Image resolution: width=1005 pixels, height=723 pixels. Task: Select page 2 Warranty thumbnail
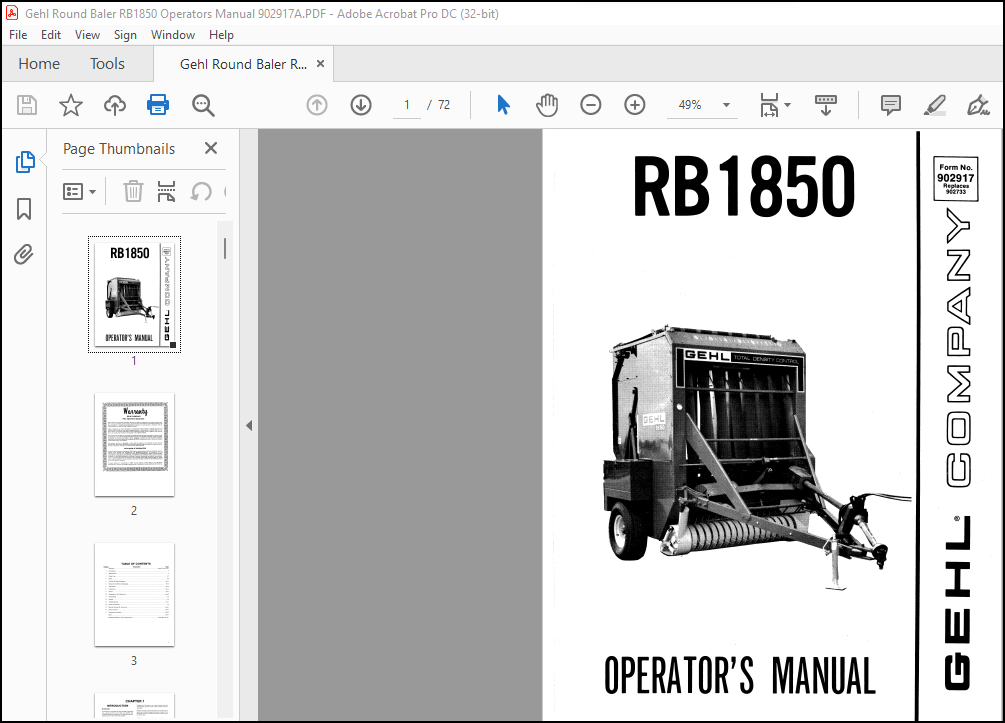(135, 444)
